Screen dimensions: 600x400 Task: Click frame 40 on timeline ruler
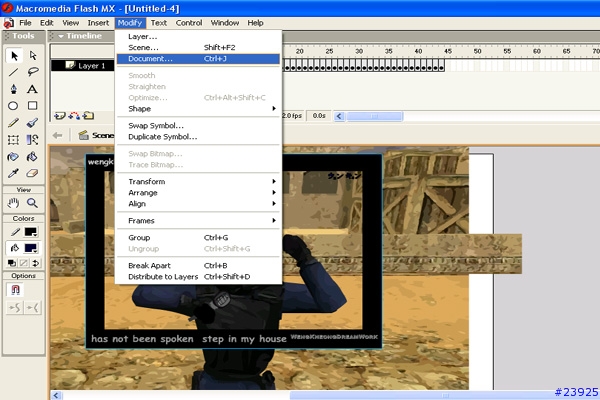point(418,51)
